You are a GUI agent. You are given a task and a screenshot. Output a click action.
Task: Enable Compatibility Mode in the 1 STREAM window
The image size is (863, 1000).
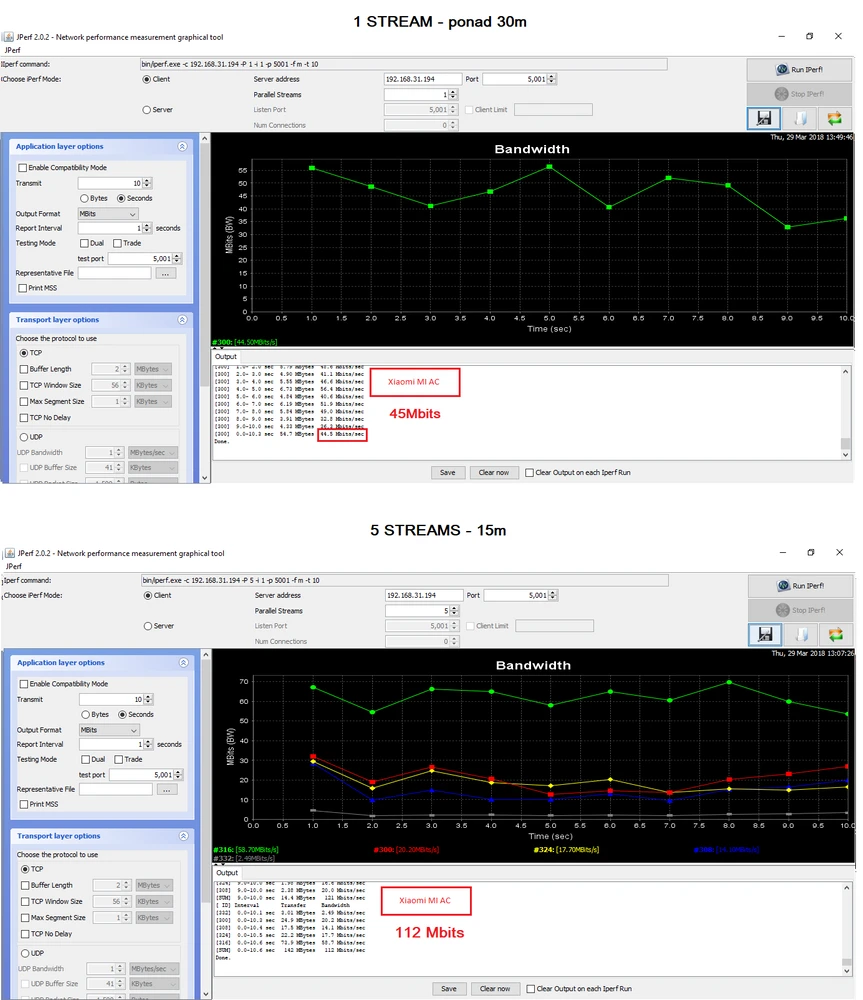tap(23, 168)
